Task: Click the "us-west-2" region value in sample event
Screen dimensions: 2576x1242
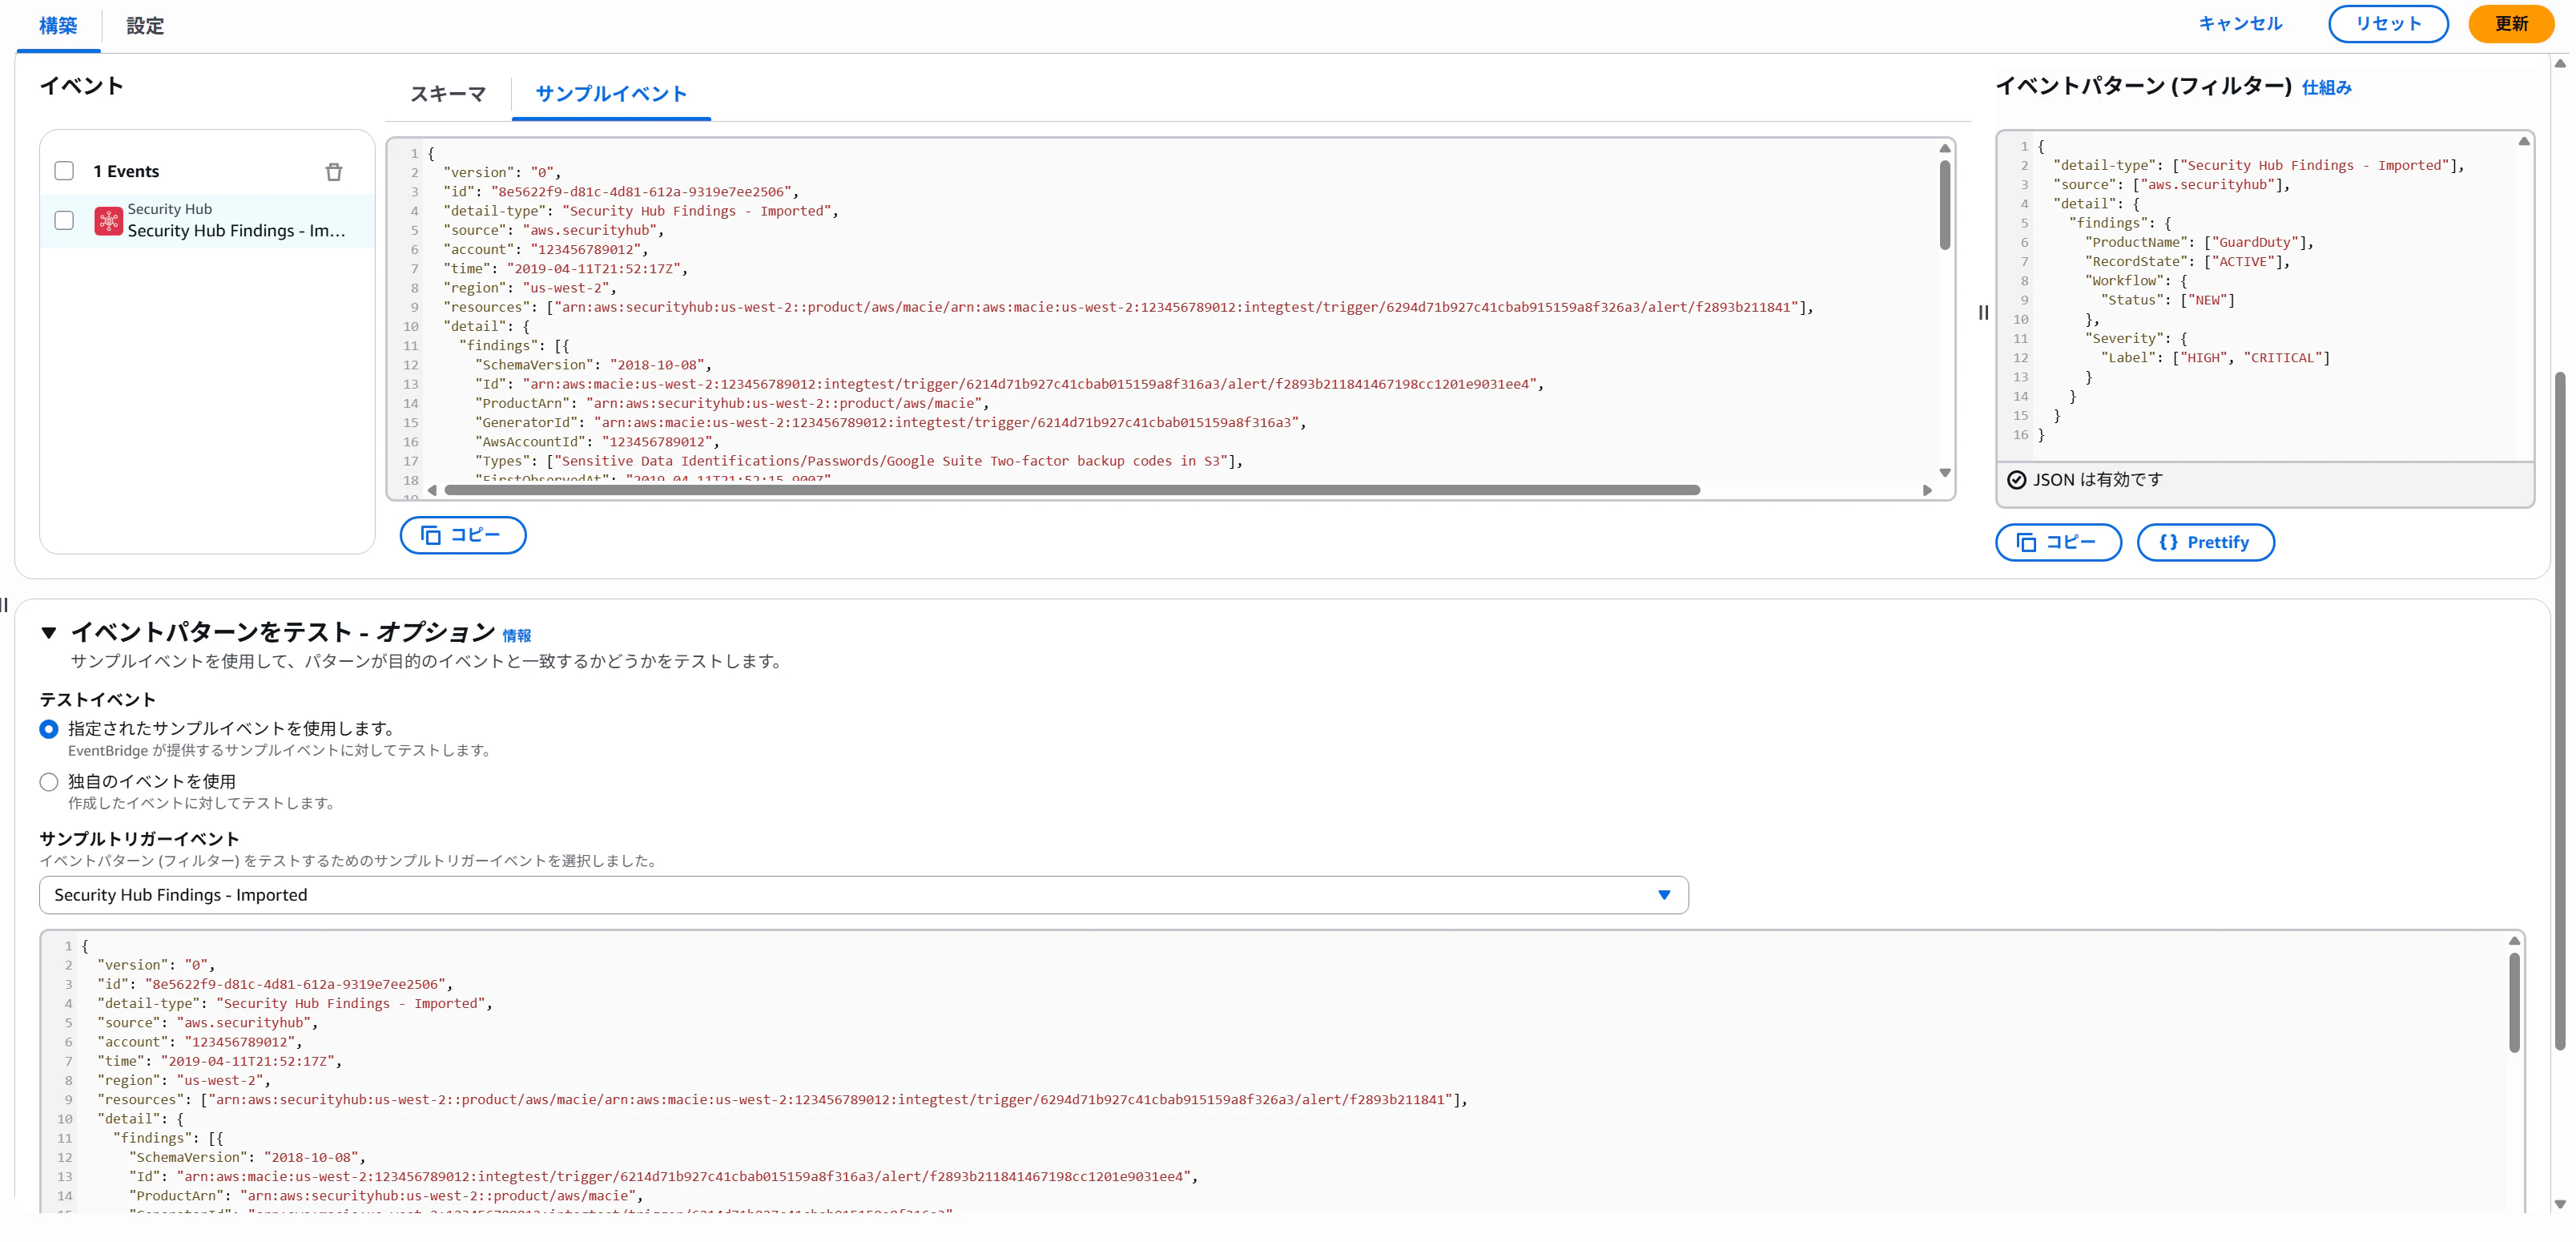Action: point(566,288)
